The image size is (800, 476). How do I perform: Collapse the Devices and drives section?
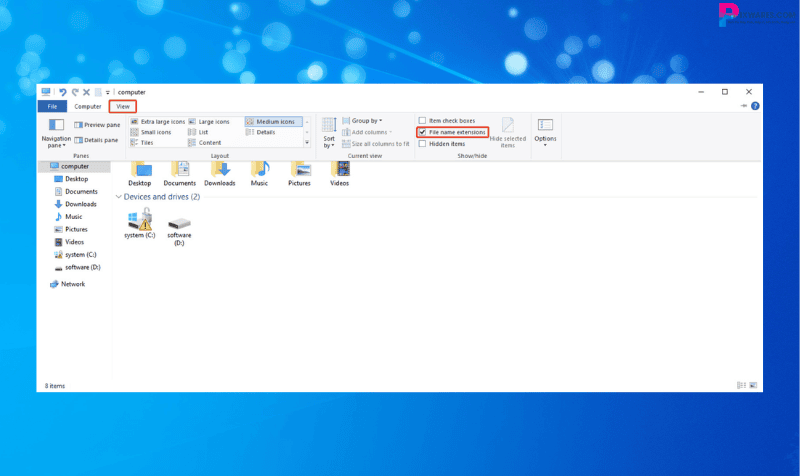[x=119, y=197]
